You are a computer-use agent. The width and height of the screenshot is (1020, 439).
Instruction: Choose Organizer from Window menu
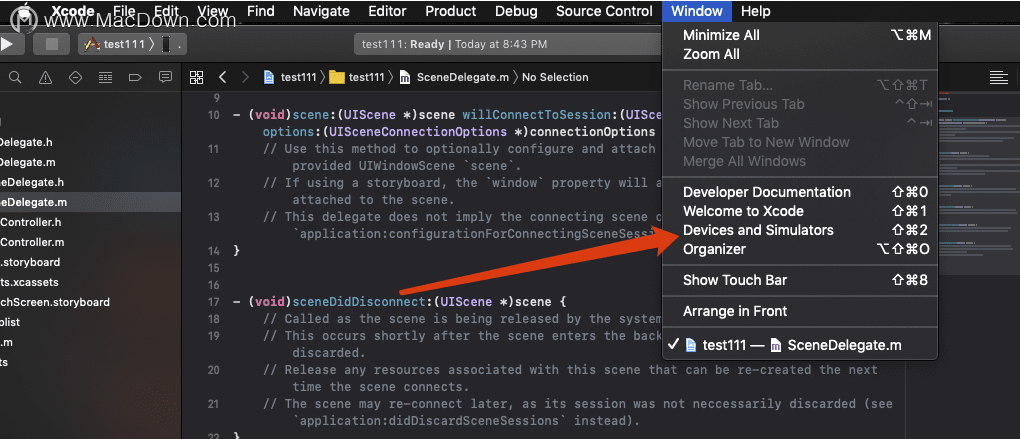(800, 248)
